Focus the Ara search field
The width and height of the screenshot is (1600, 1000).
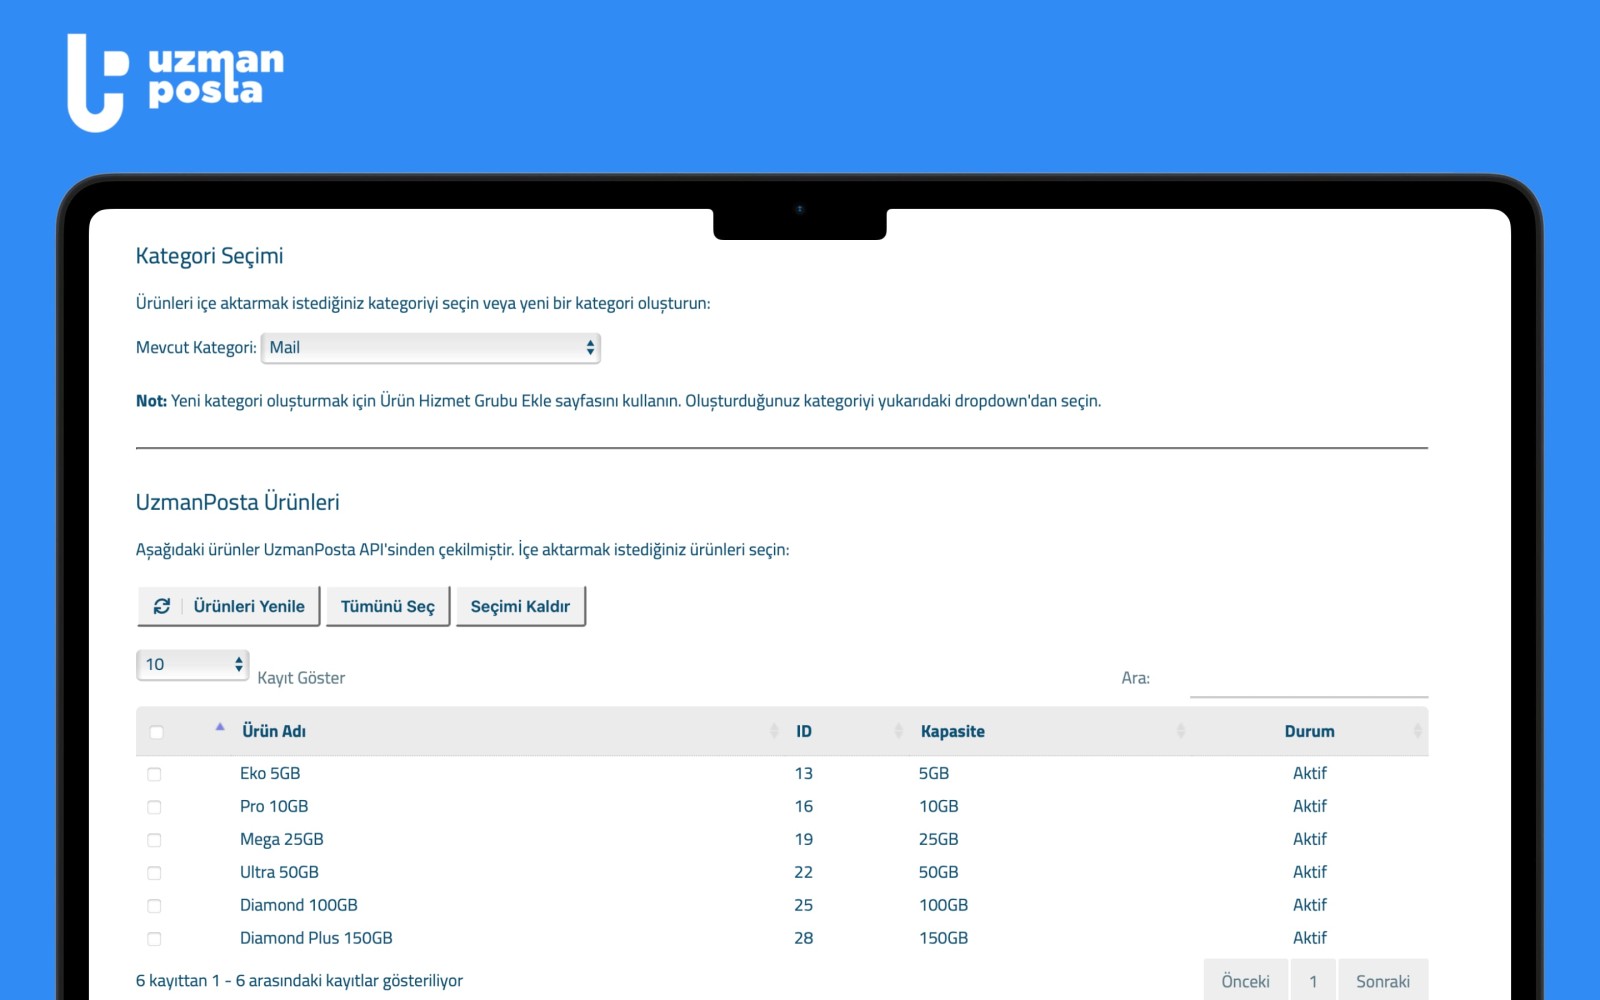coord(1308,679)
